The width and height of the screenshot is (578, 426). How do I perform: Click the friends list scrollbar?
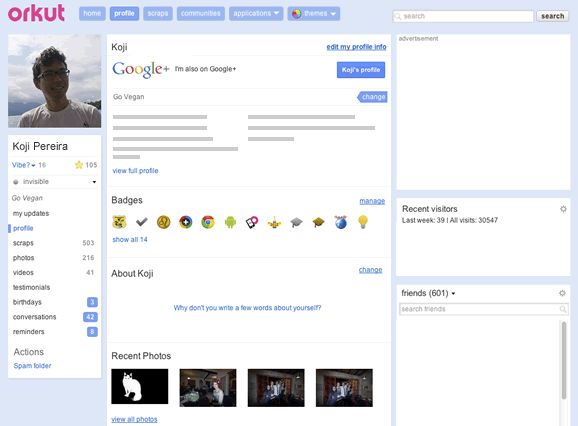(564, 360)
